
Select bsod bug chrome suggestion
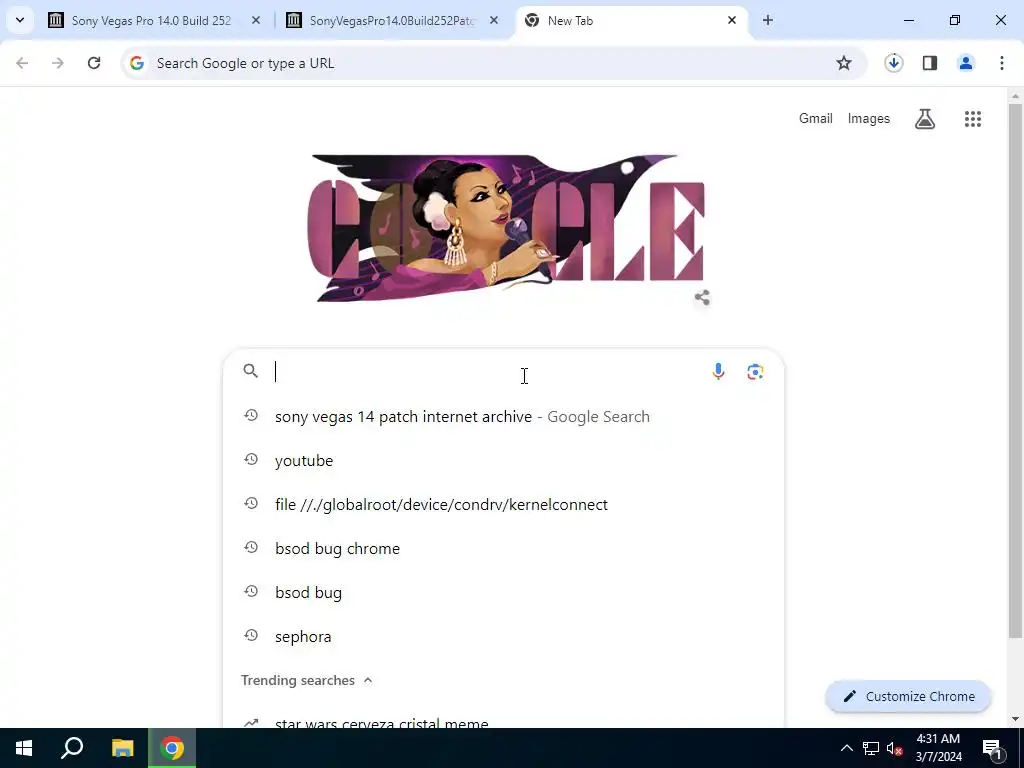tap(503, 549)
